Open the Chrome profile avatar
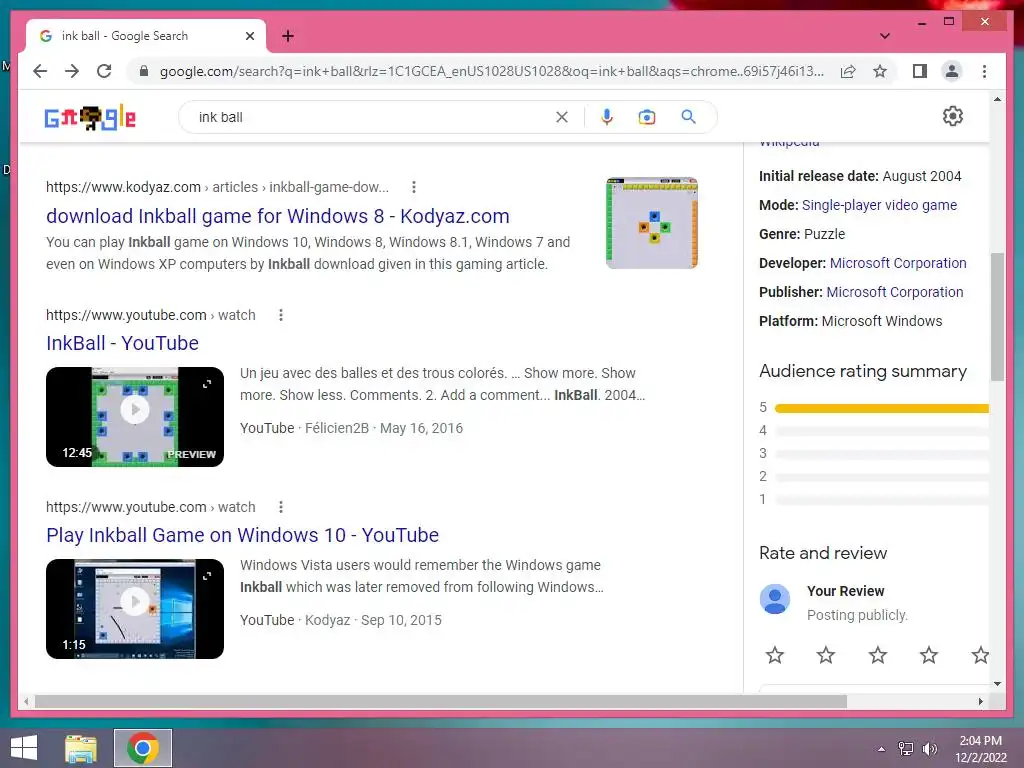Viewport: 1024px width, 768px height. click(x=952, y=71)
